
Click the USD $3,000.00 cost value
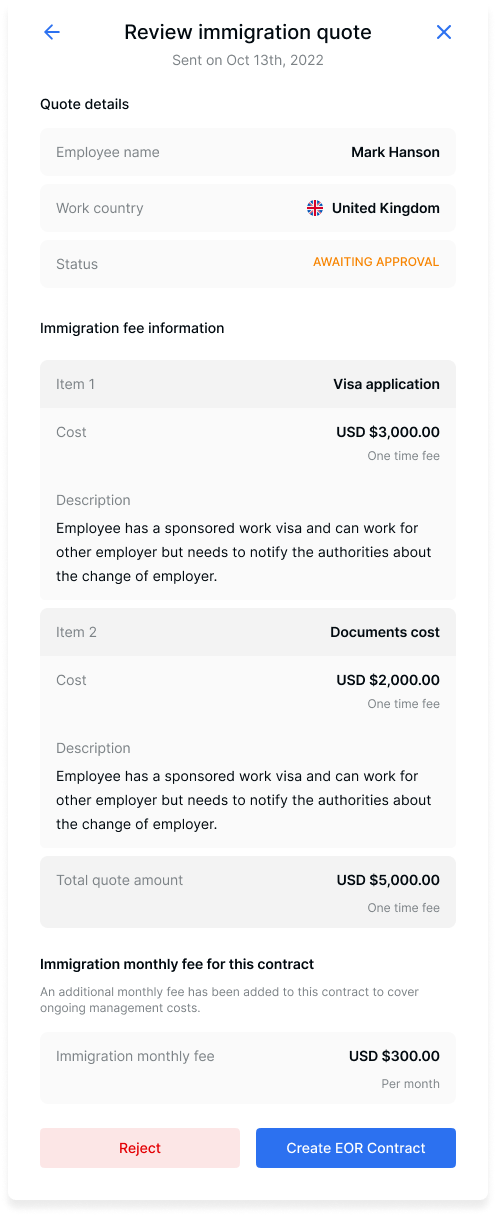tap(388, 432)
